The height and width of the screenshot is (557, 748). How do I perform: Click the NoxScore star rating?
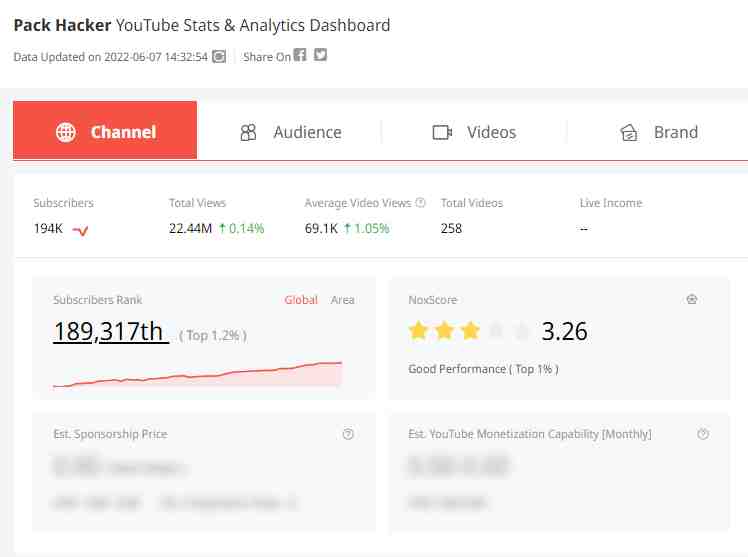(469, 330)
